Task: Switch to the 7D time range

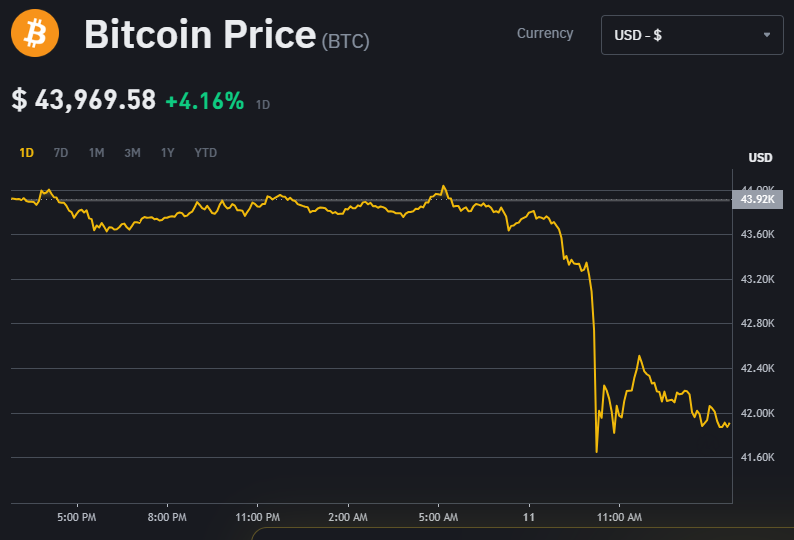Action: point(61,153)
